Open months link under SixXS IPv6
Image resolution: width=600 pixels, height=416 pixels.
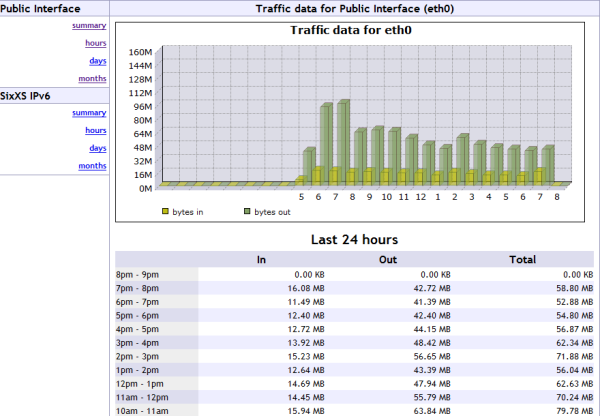coord(92,166)
